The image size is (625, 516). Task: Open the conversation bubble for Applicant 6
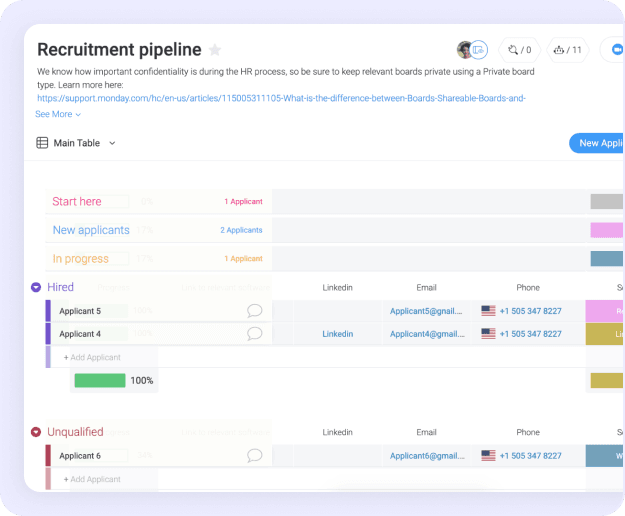255,456
